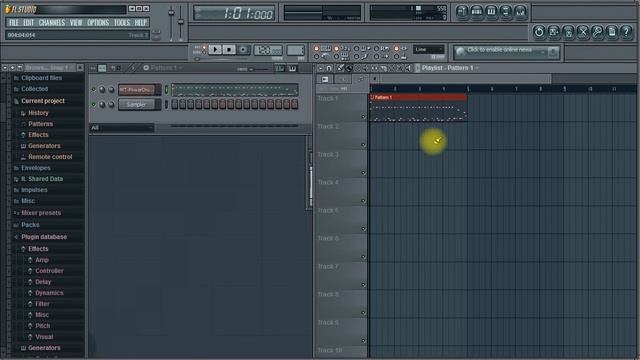
Task: Expand the Impulses folder in browser
Action: (34, 190)
